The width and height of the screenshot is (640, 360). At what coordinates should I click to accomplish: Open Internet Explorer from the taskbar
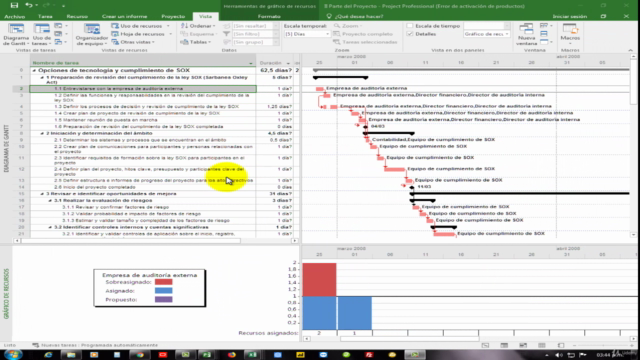click(x=48, y=355)
